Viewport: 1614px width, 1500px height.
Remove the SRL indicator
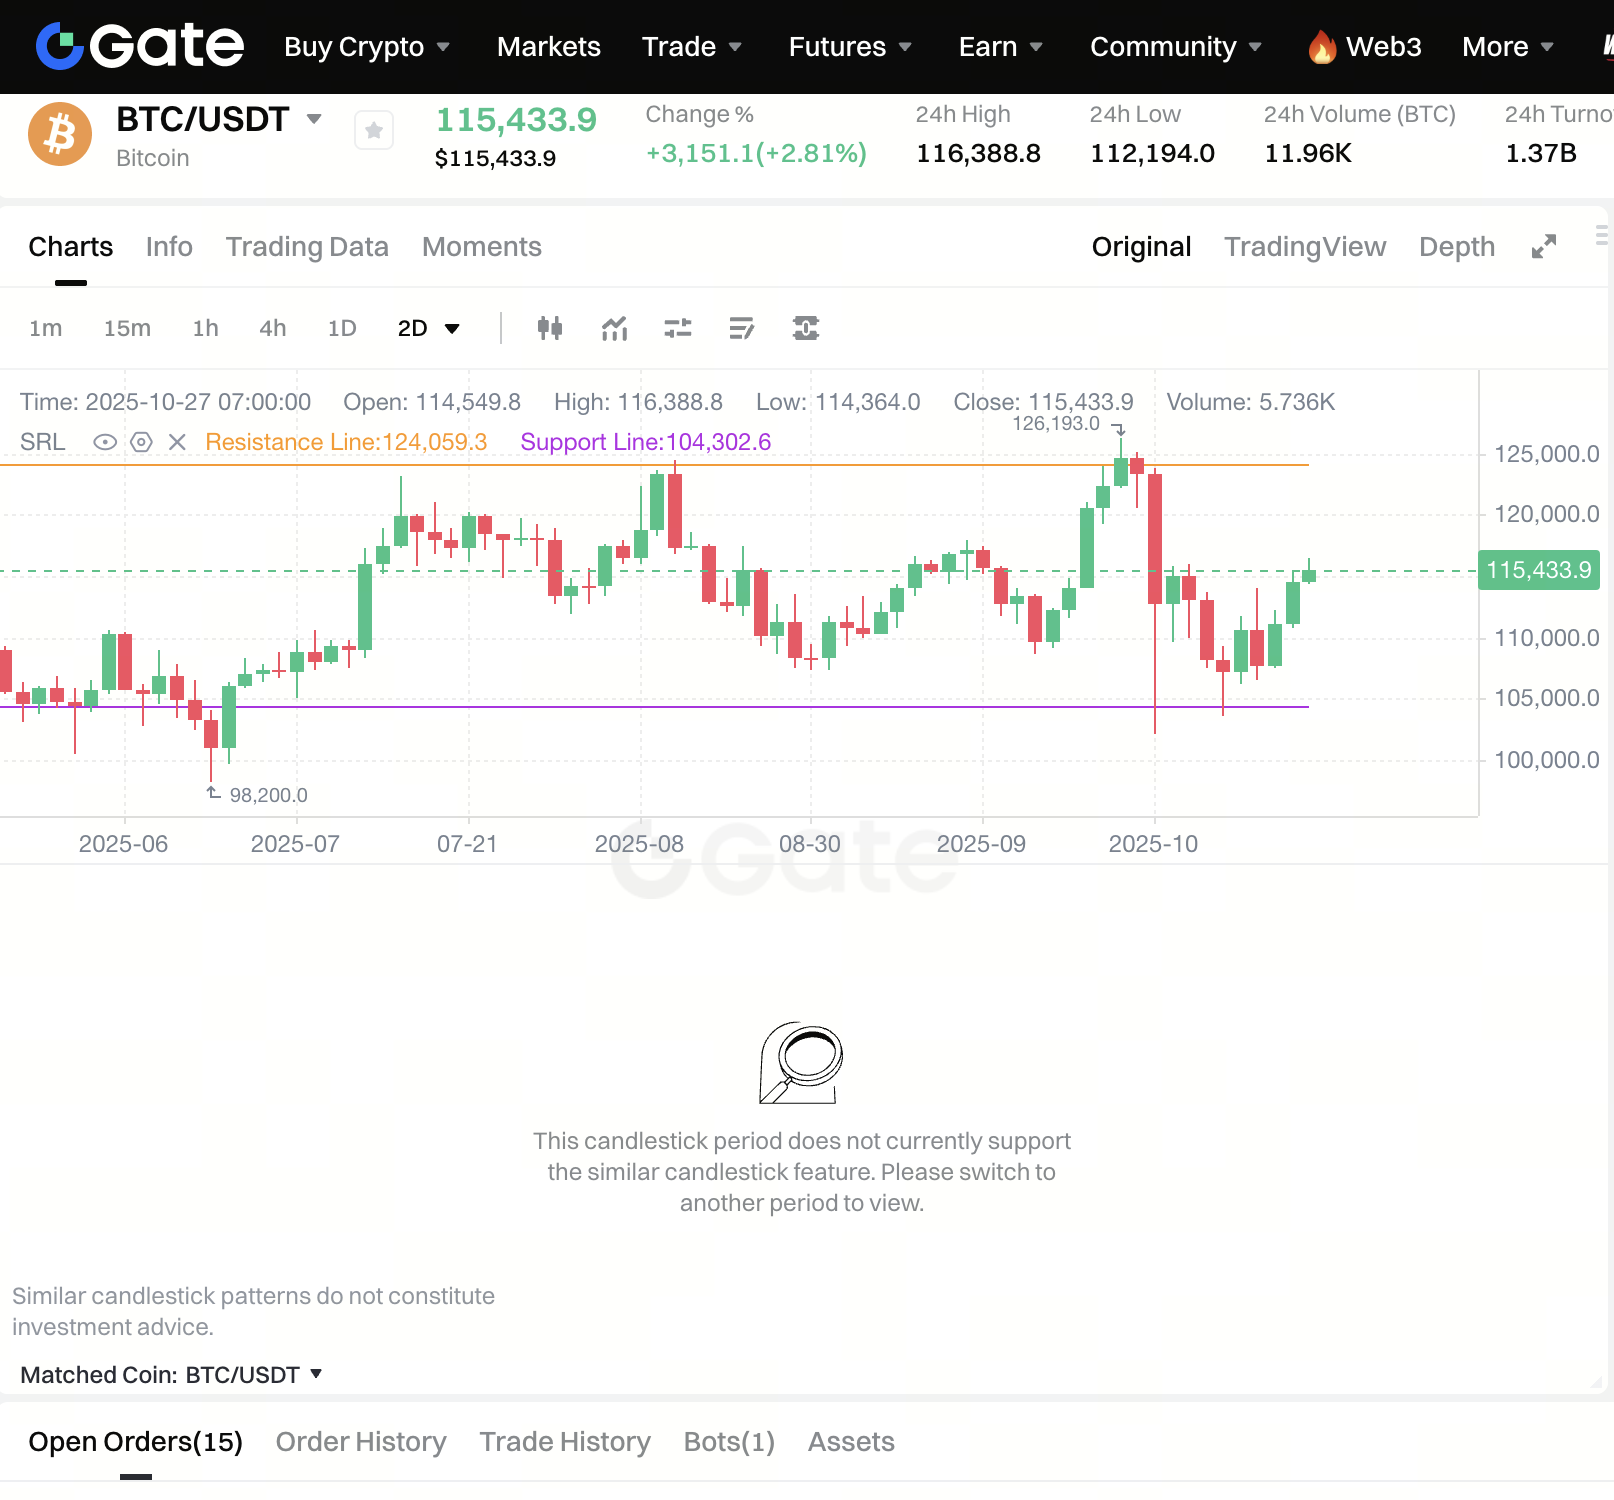point(177,442)
